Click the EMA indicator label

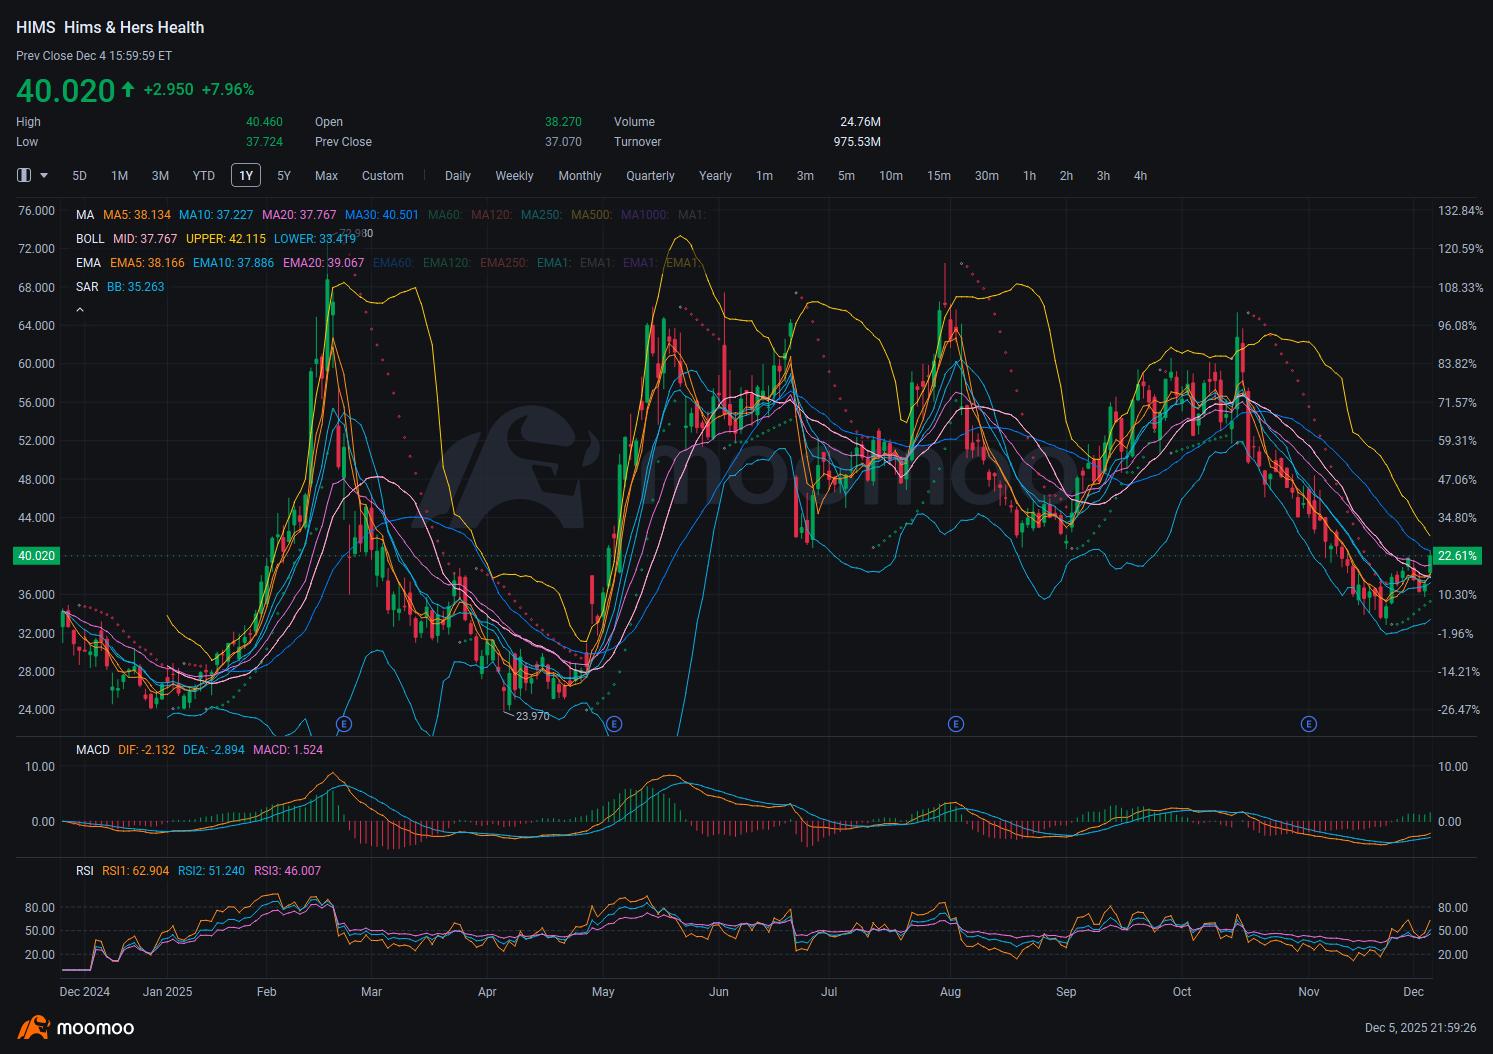tap(89, 263)
